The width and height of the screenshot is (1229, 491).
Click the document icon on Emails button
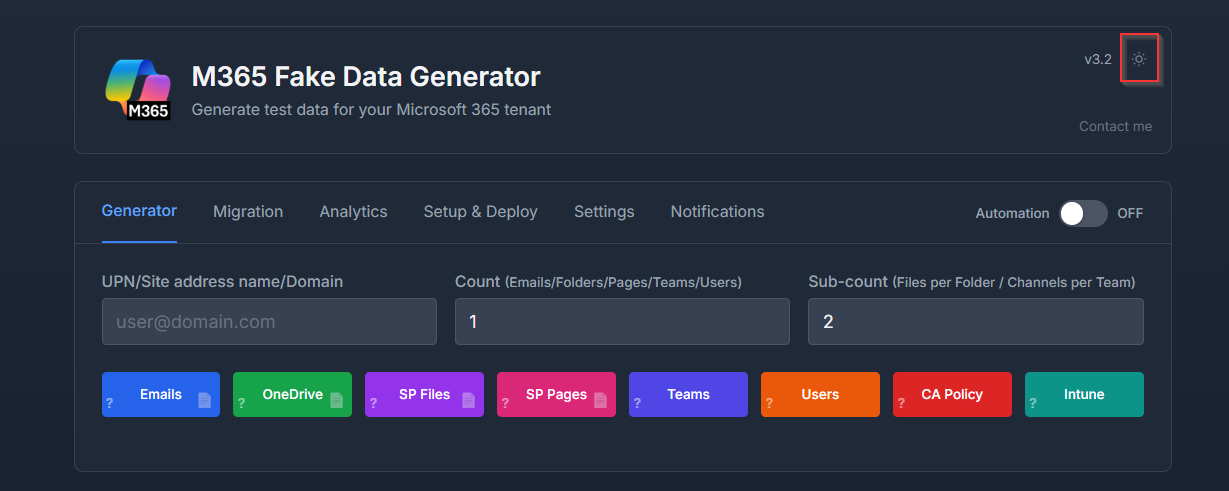tap(205, 401)
